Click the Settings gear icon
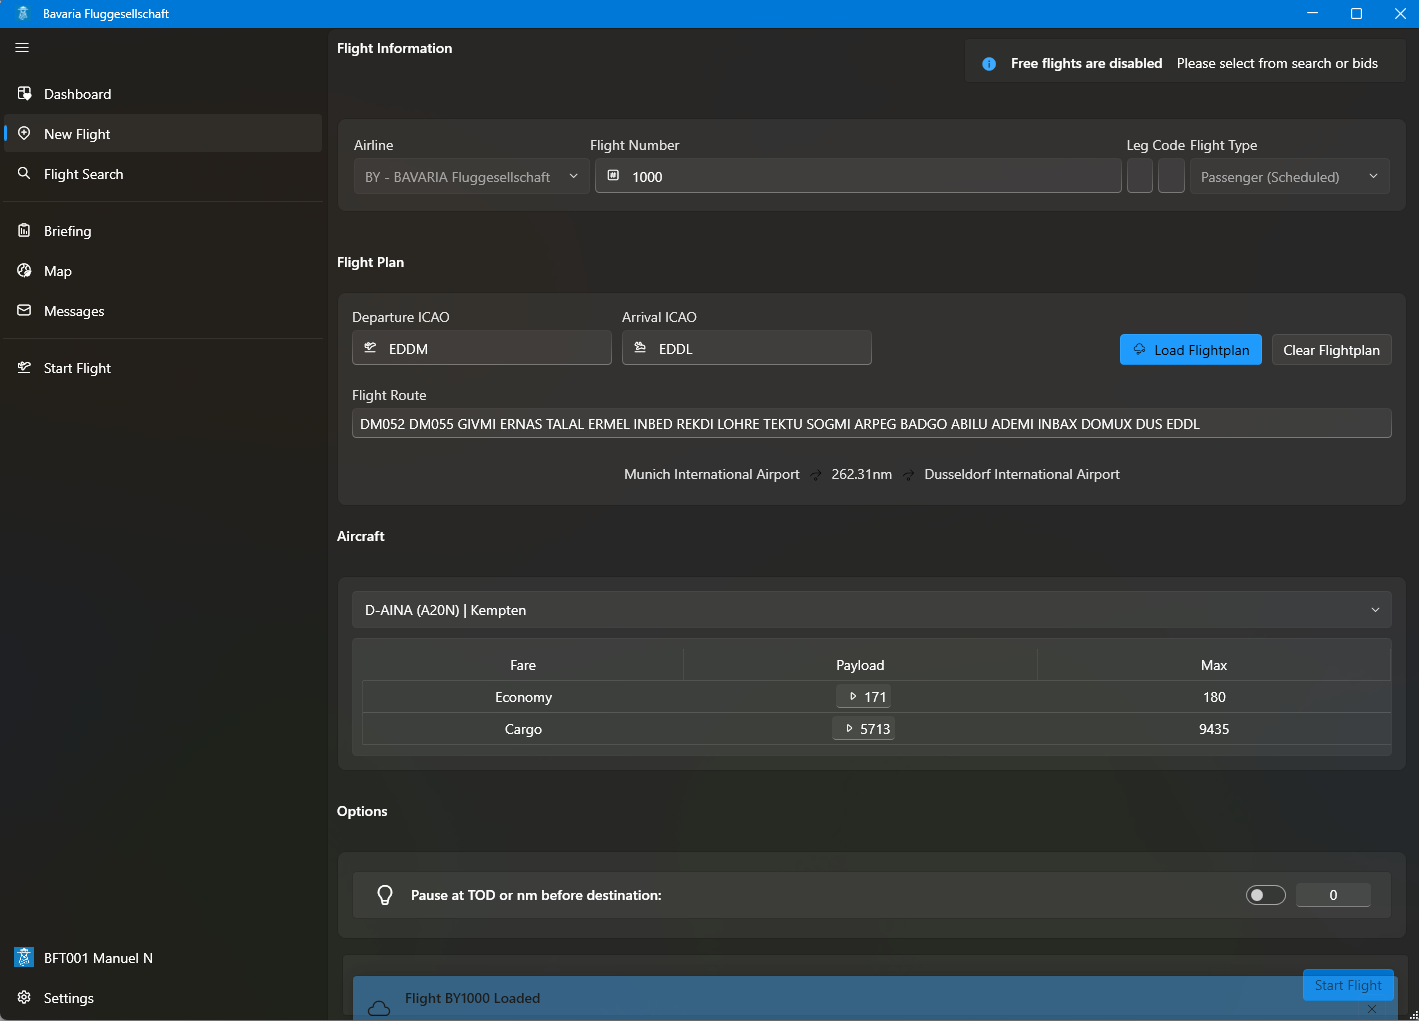 pos(24,997)
